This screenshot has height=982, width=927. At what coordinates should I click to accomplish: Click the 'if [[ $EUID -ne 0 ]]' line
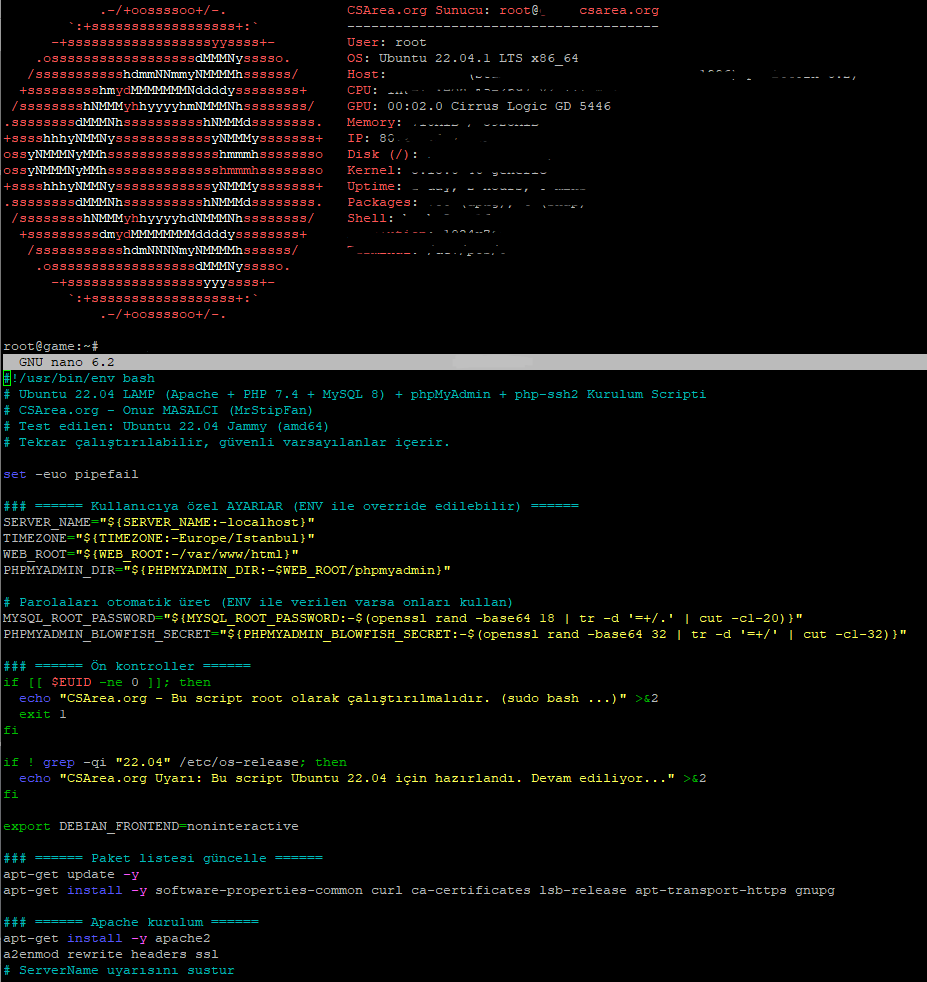click(x=107, y=682)
